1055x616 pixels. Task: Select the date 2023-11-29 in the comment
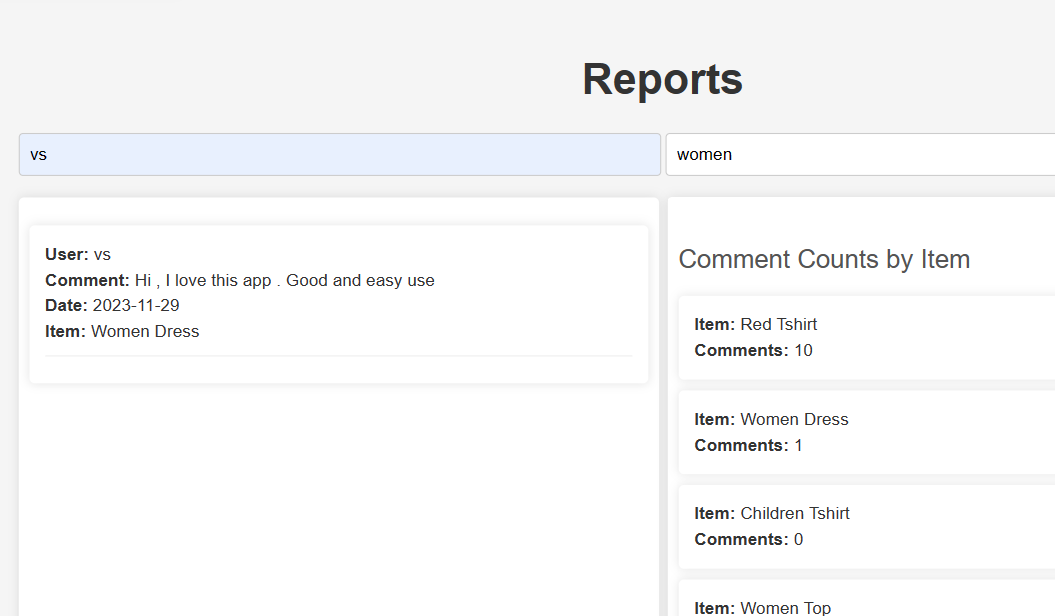(x=131, y=305)
